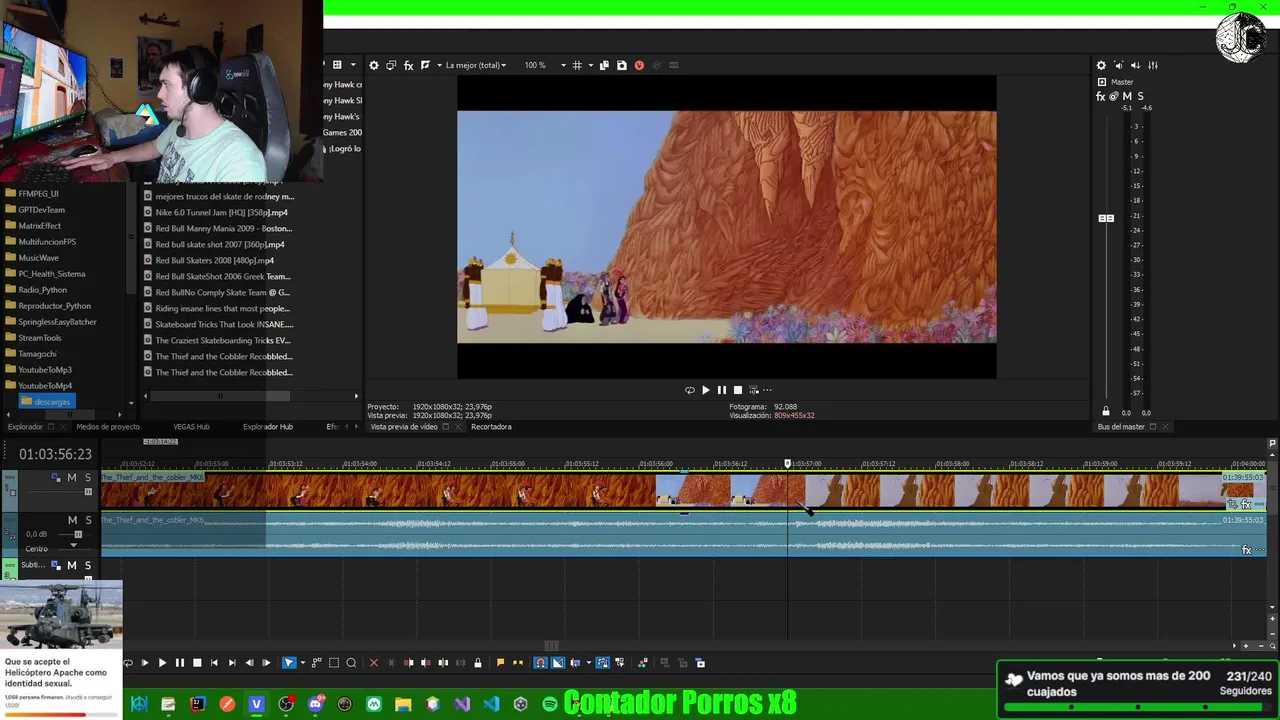
Task: Toggle the magnet snapping icon in timeline toolbar
Action: coord(540,663)
